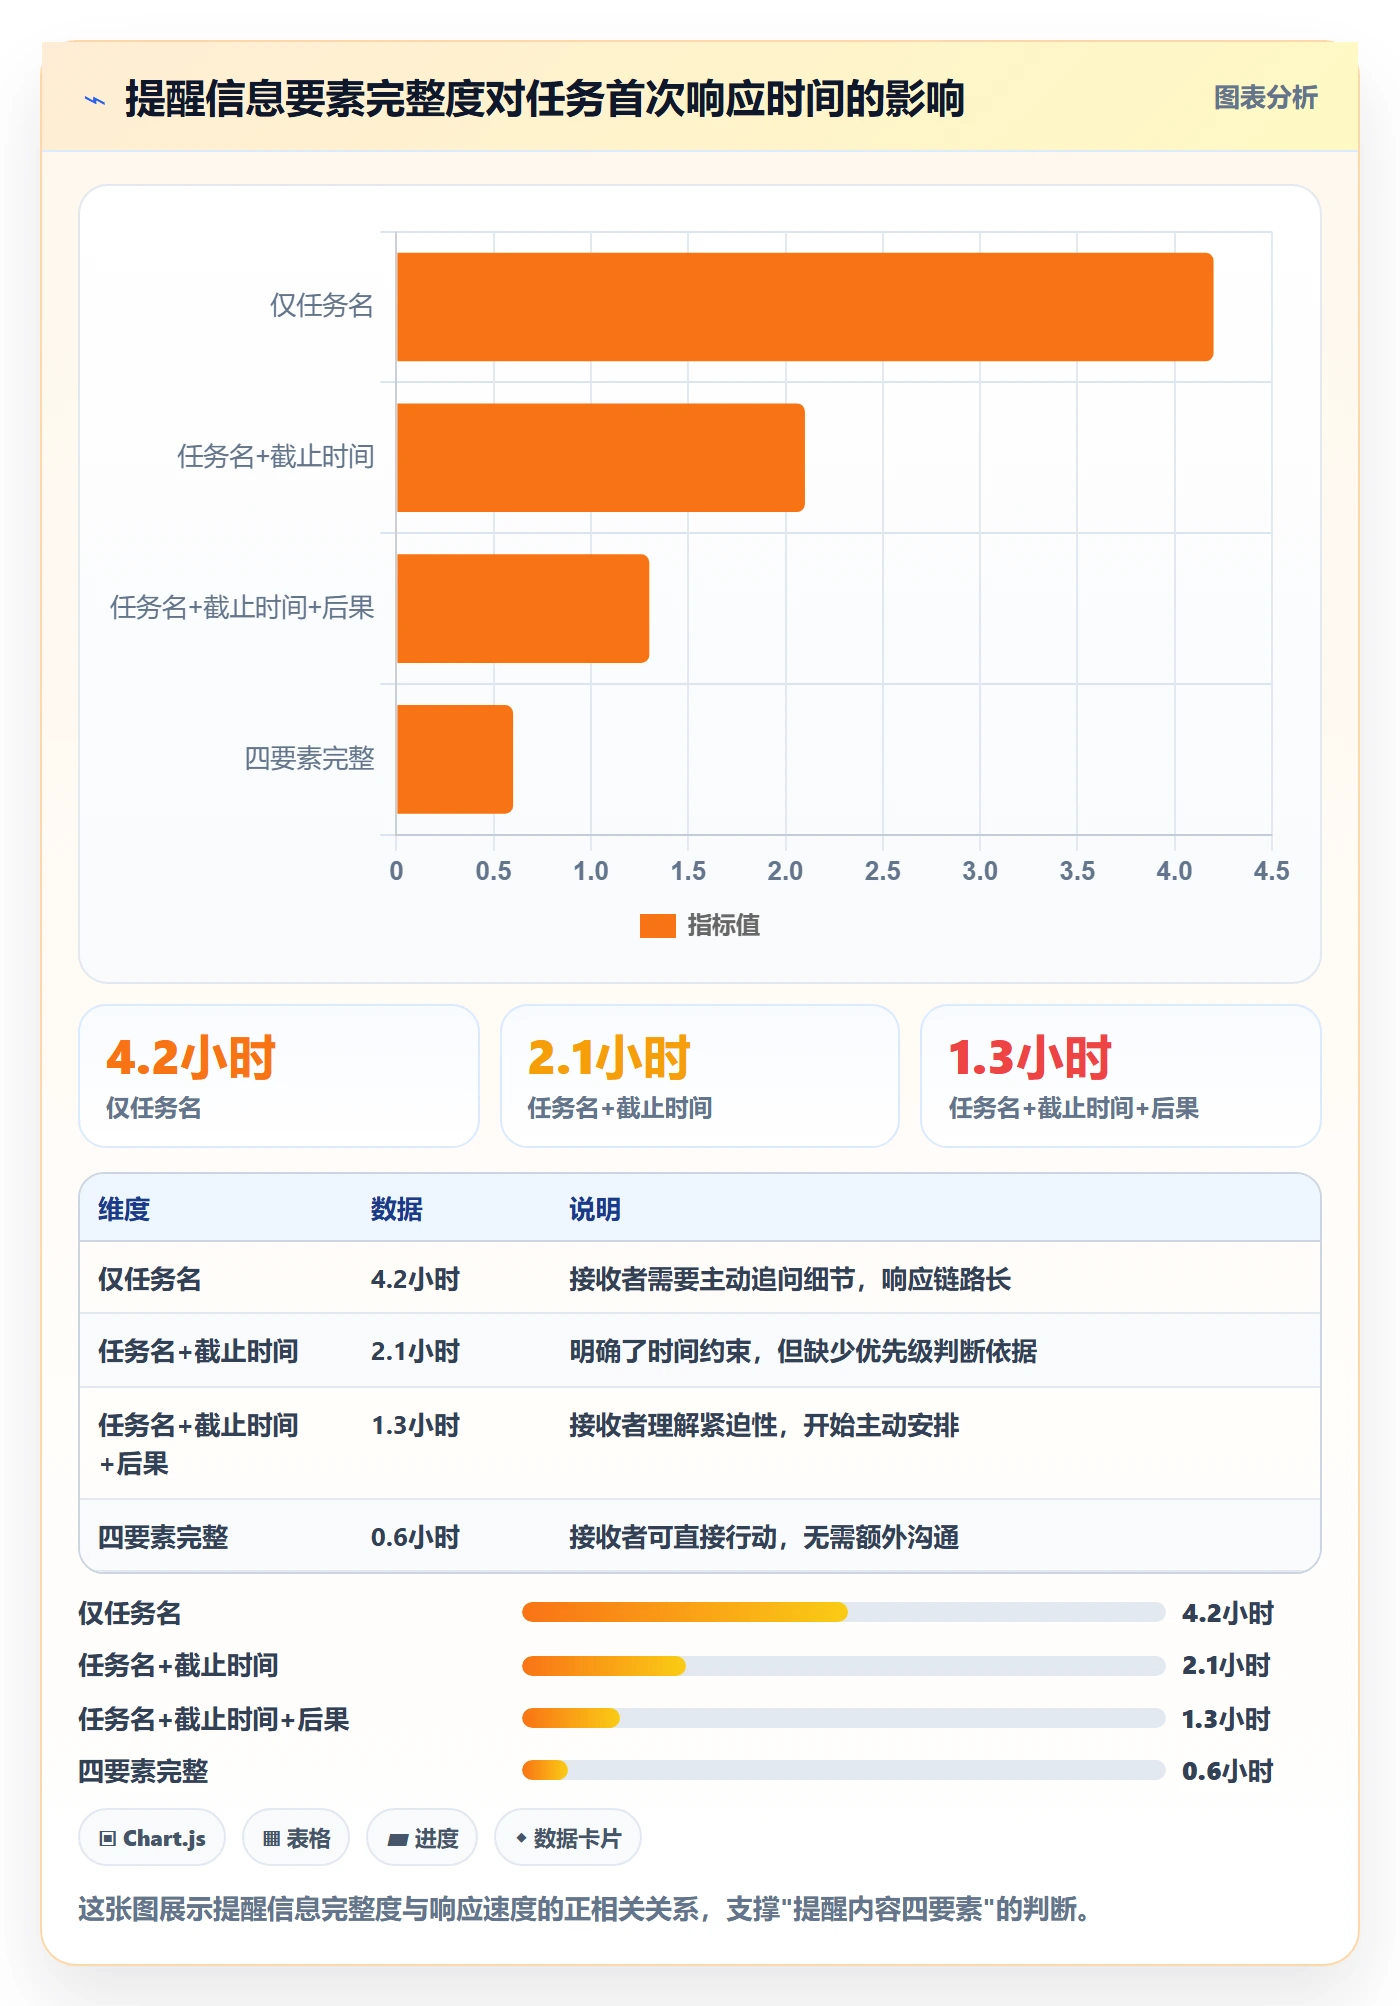Viewport: 1400px width, 2006px height.
Task: Click the orange 指标值 legend swatch
Action: 657,926
